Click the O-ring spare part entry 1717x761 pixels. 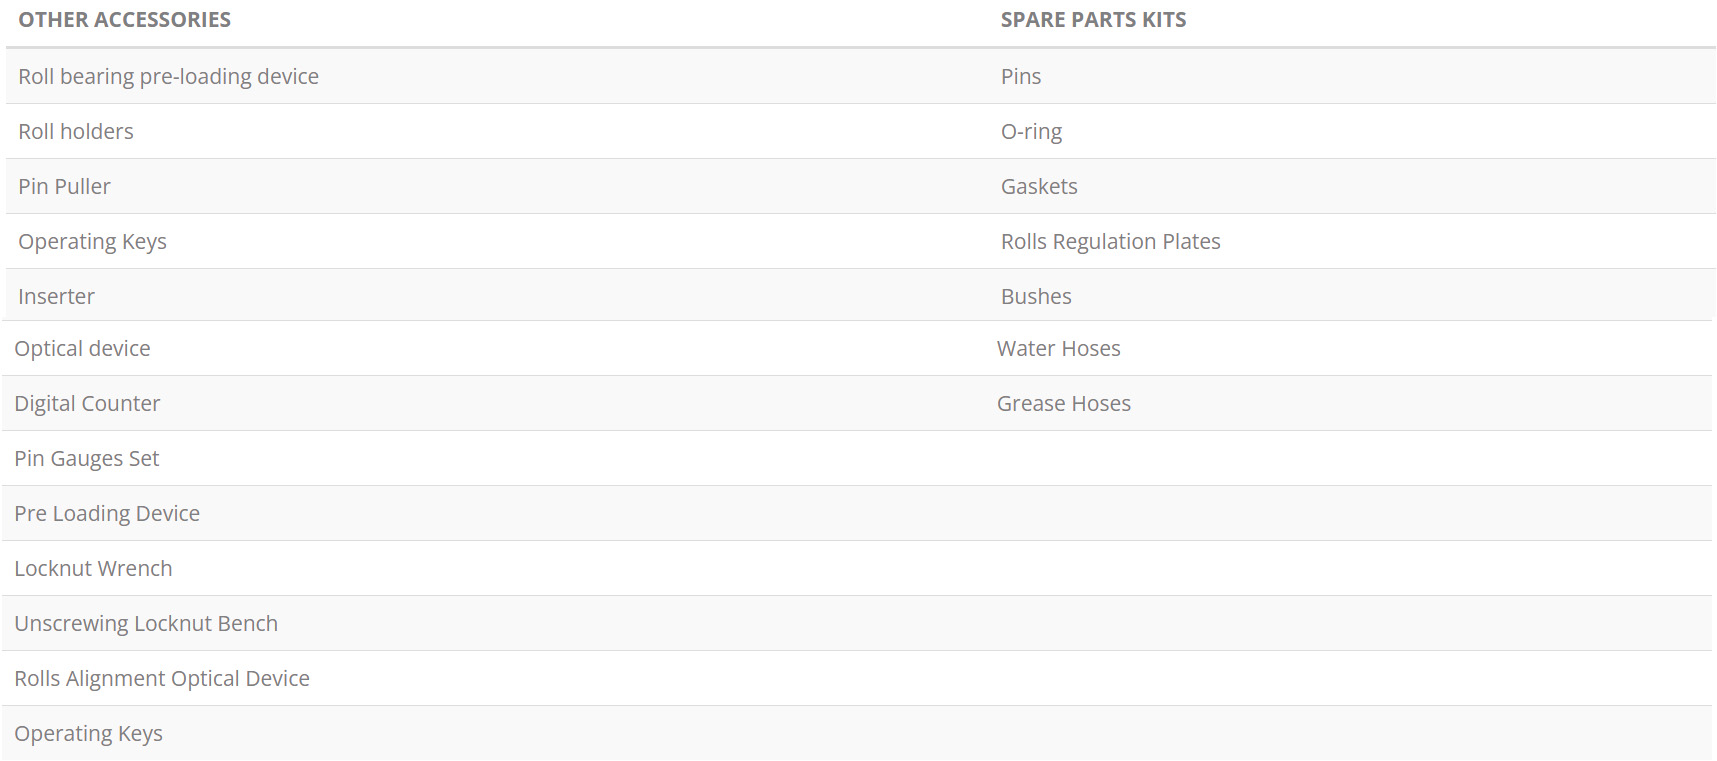point(1031,132)
